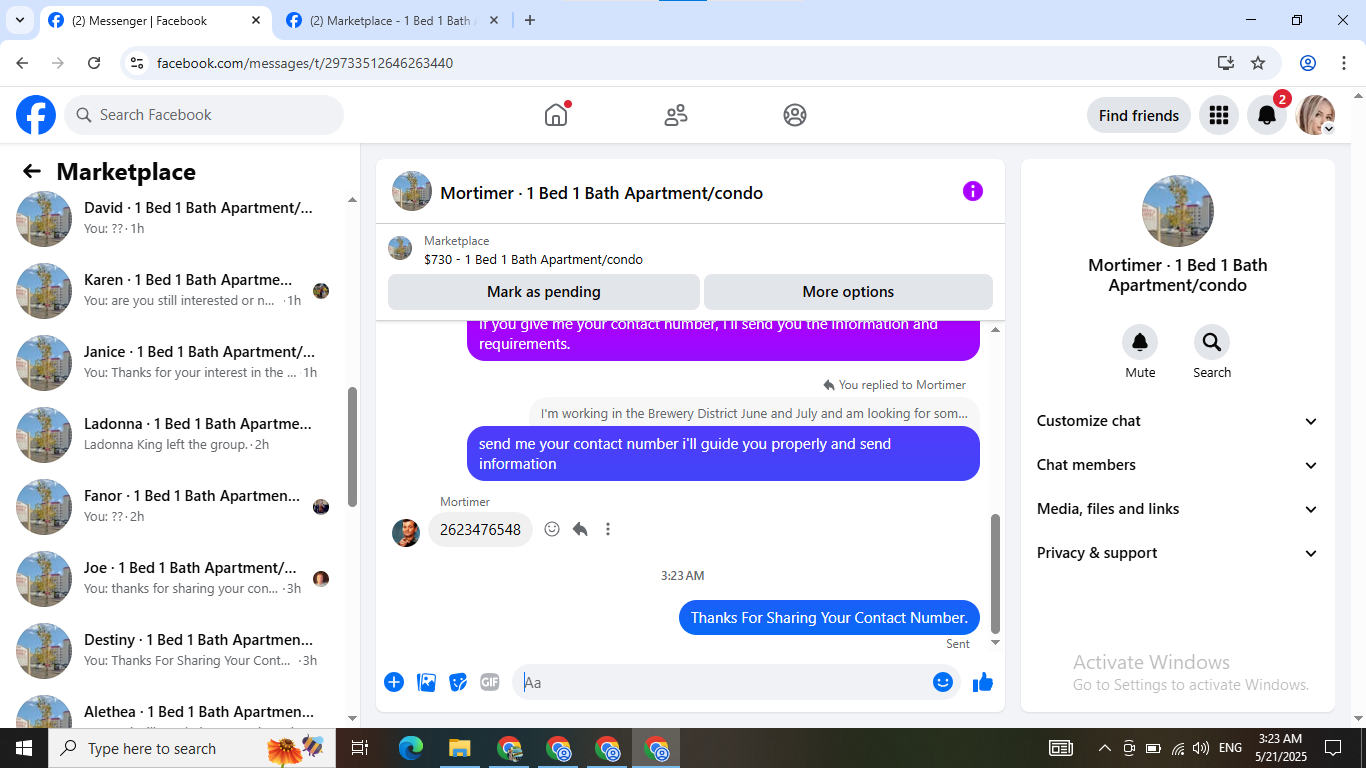Open Karen's apartment conversation

pos(174,289)
